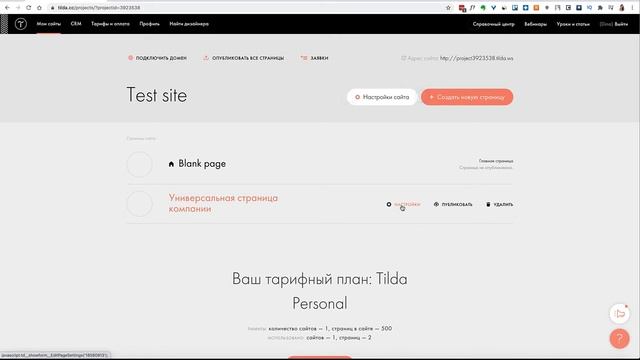Go to Тарифы и оплата
This screenshot has width=640, height=360.
(x=110, y=24)
